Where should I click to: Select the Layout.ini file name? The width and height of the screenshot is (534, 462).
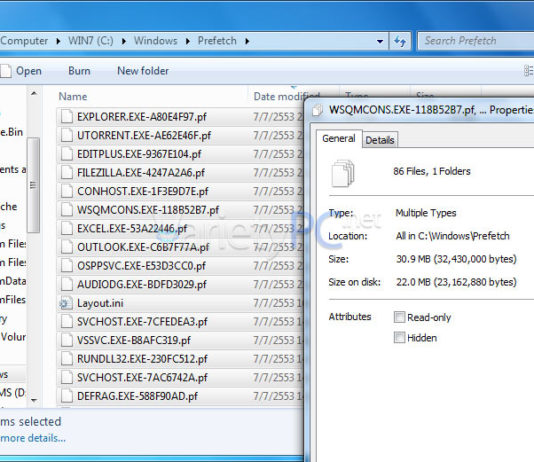[100, 303]
